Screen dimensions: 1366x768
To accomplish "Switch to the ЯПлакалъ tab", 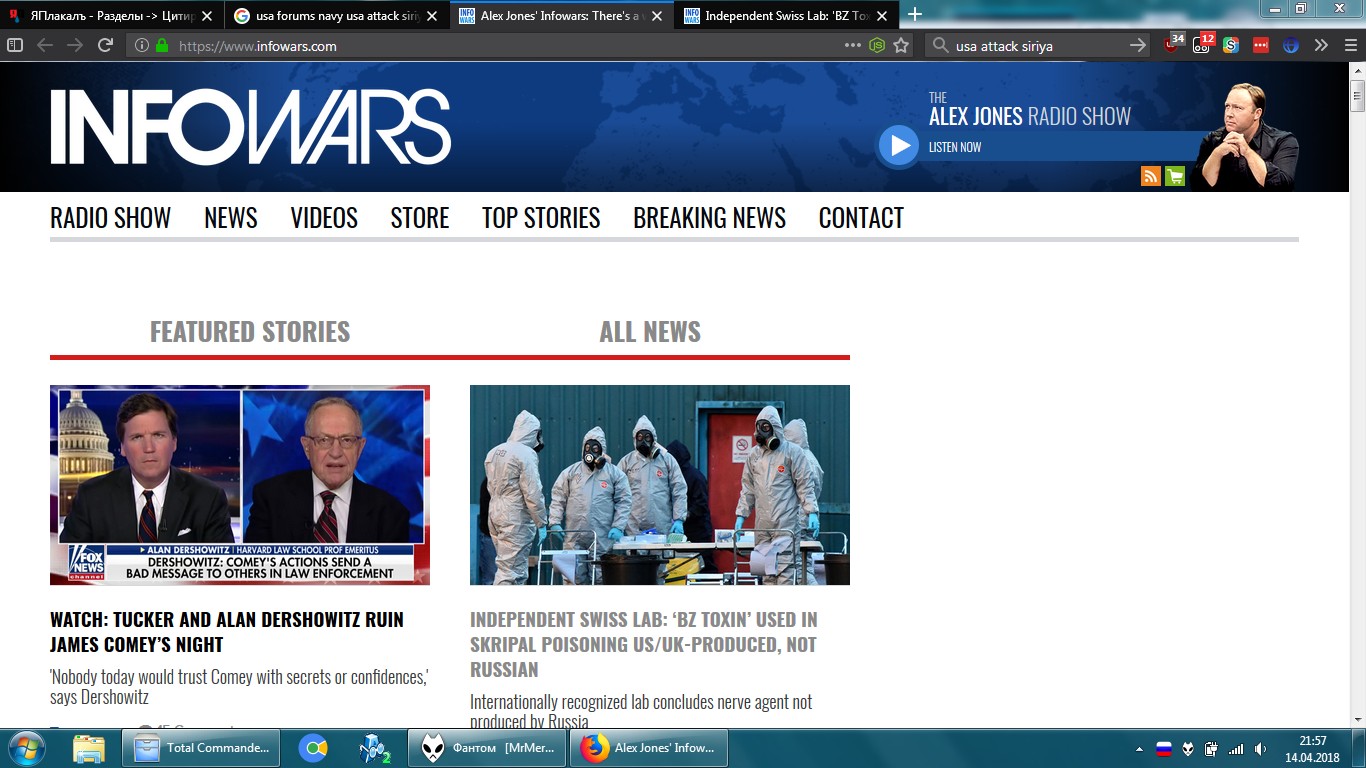I will (112, 16).
